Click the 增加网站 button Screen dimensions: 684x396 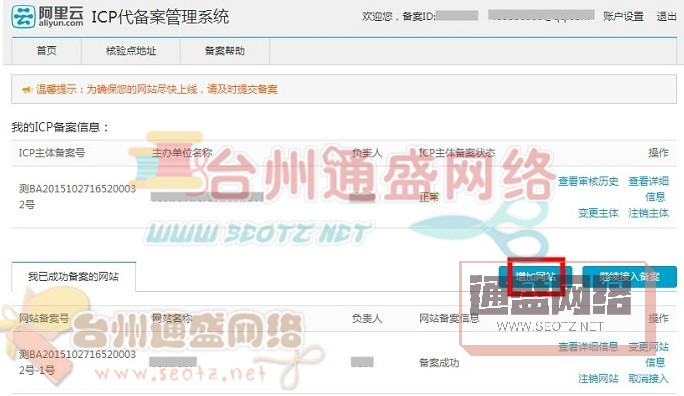[x=536, y=277]
